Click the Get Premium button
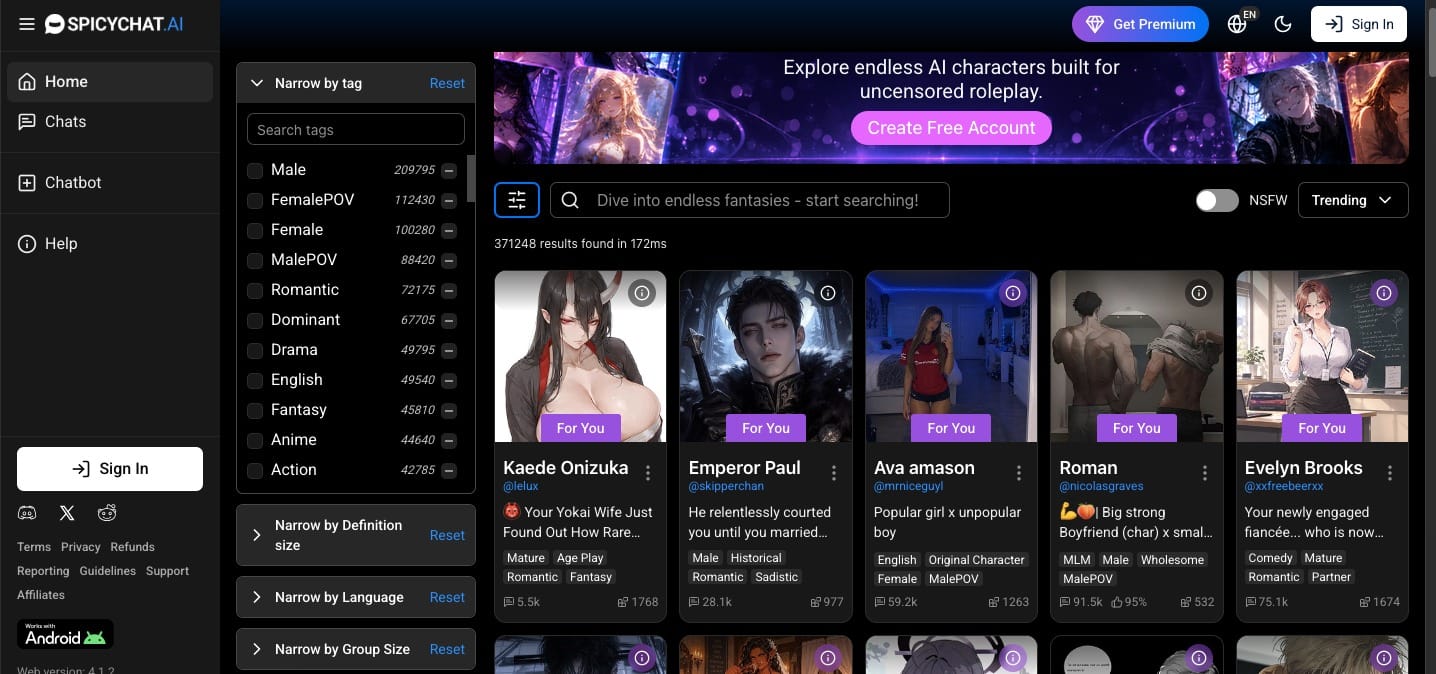1436x674 pixels. pyautogui.click(x=1140, y=24)
